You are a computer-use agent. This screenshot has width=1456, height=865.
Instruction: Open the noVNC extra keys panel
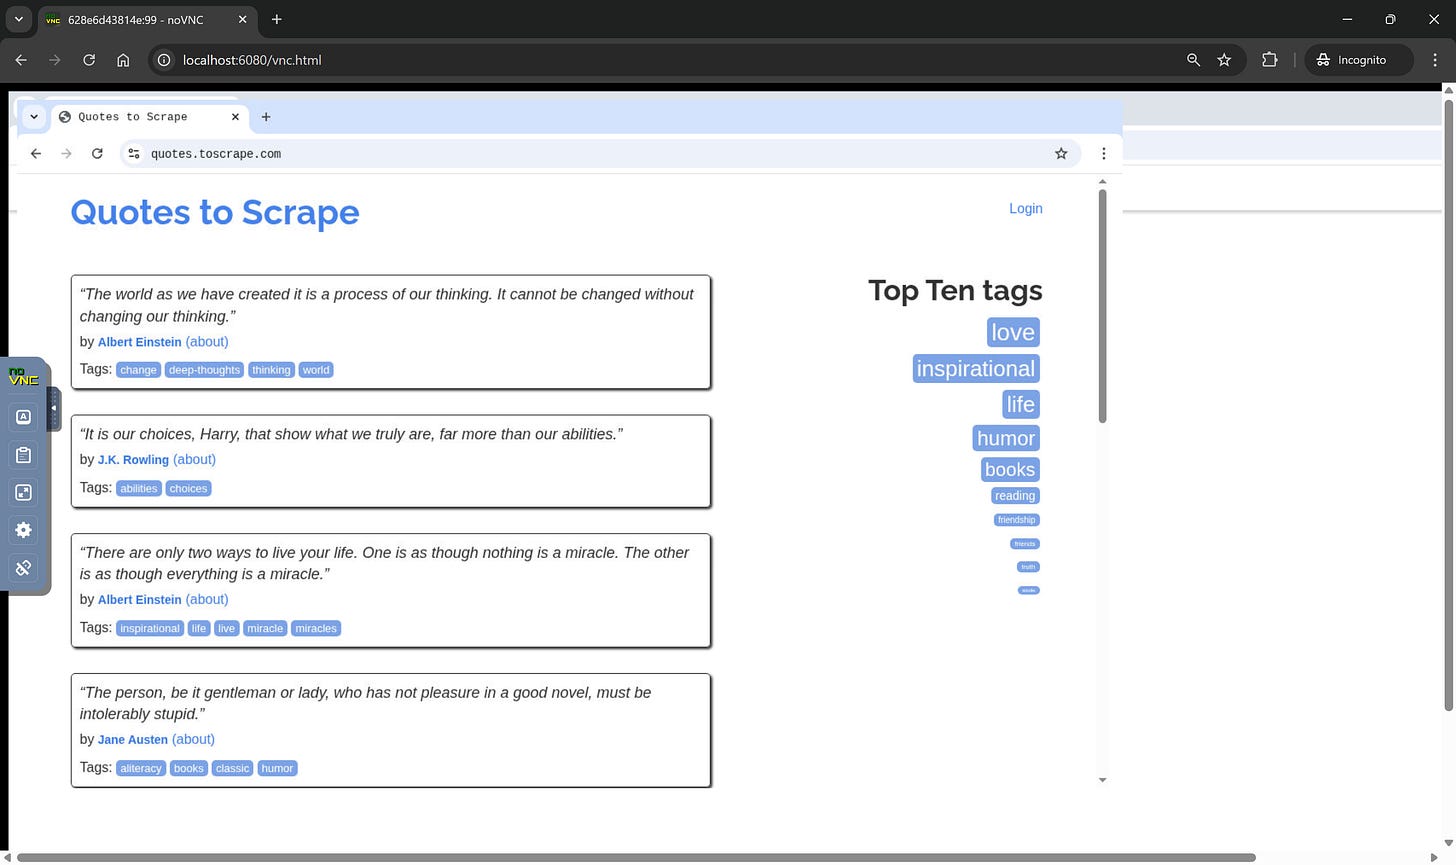point(23,417)
